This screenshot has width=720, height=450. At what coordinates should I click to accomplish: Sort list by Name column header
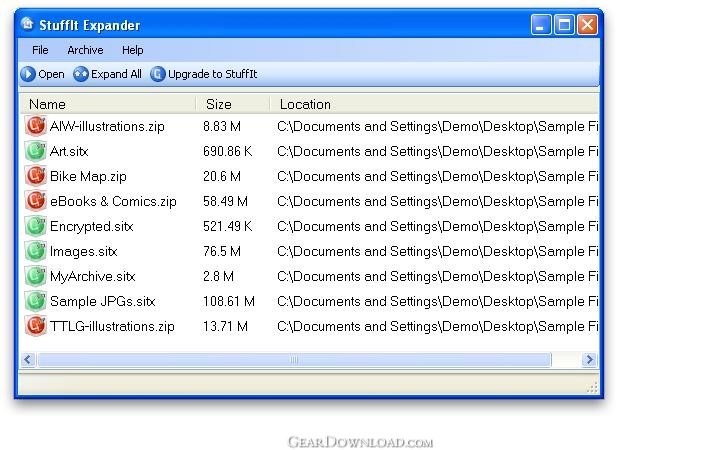click(x=108, y=104)
